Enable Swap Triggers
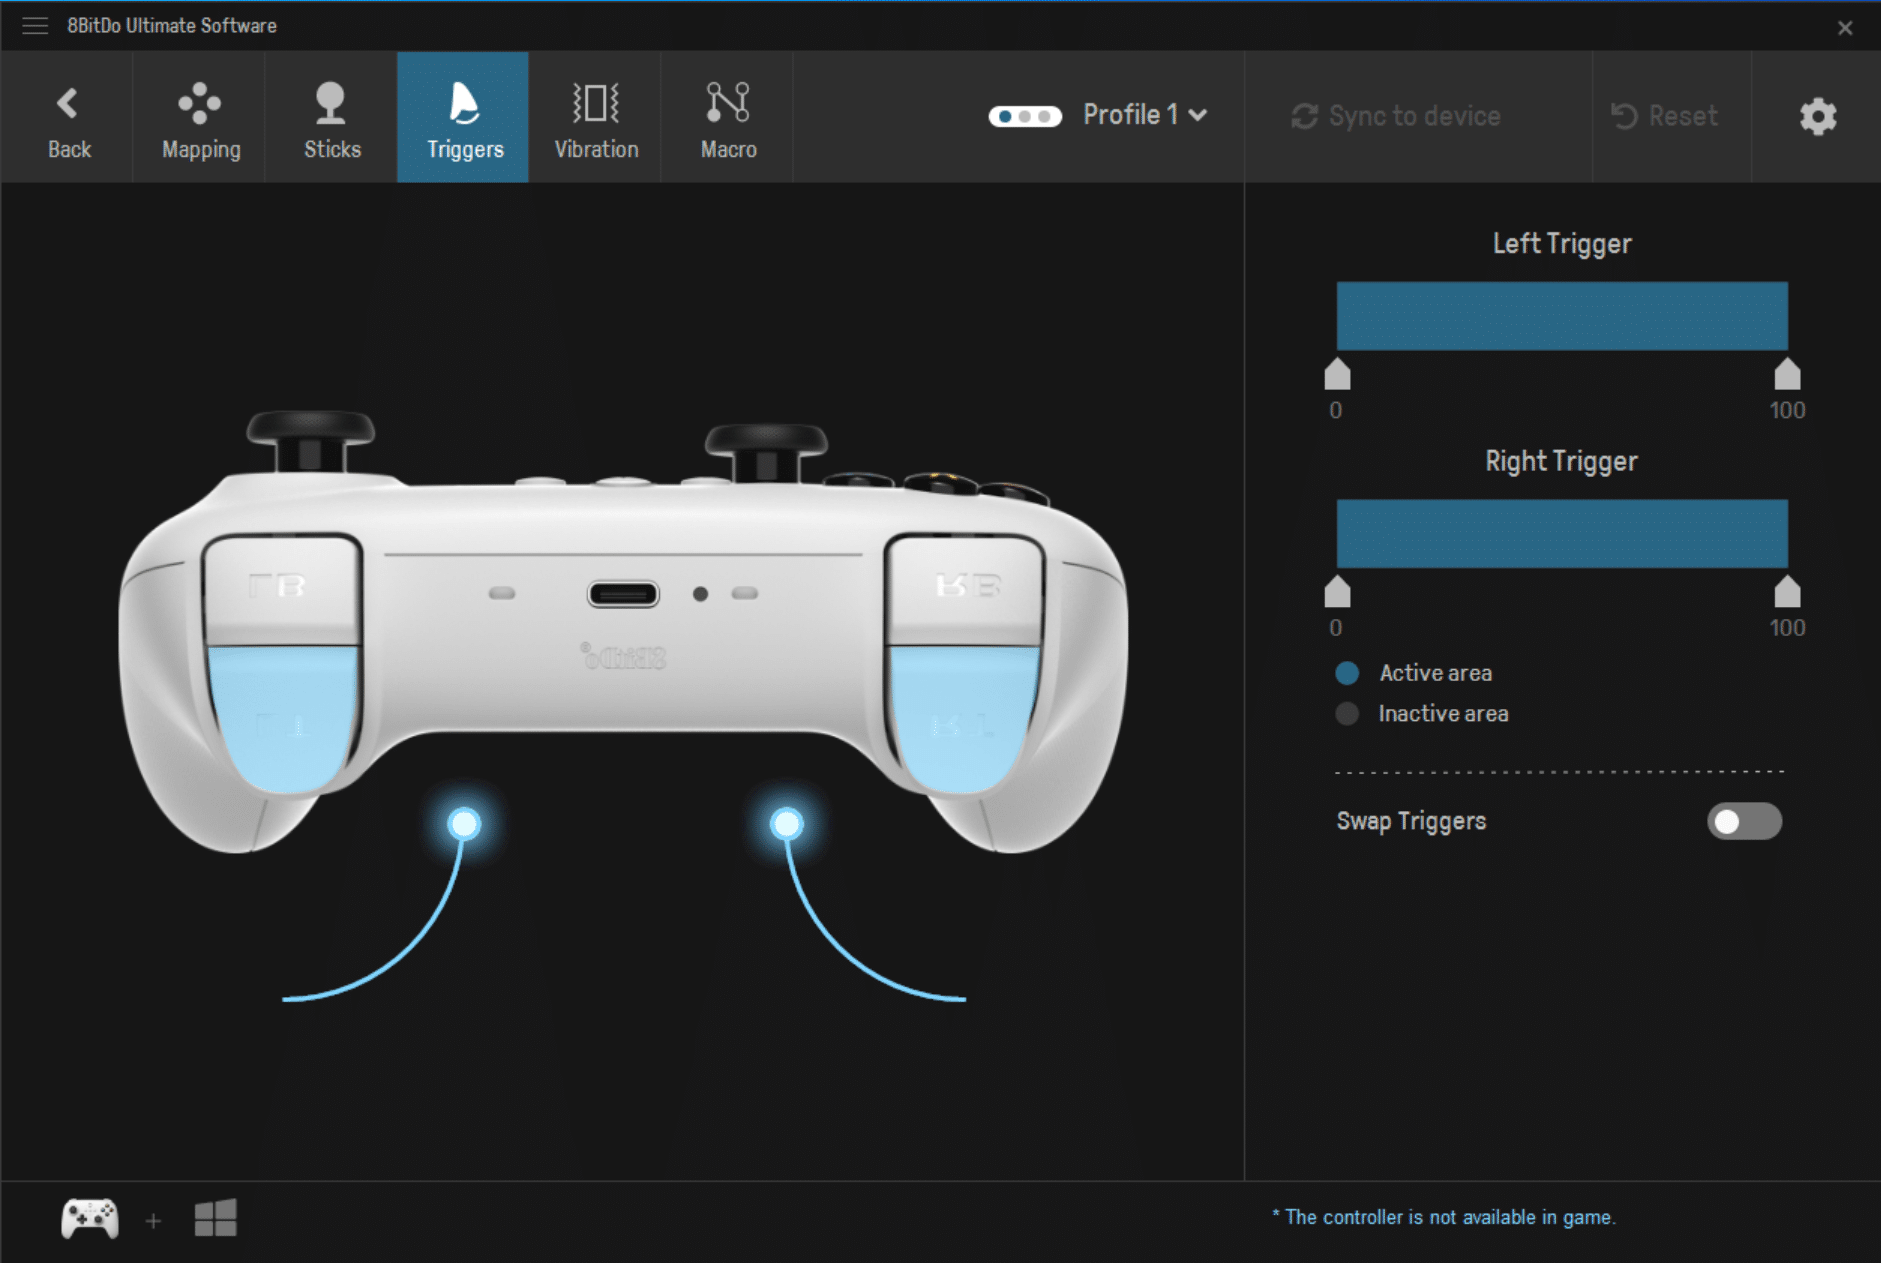Image resolution: width=1881 pixels, height=1263 pixels. (x=1744, y=820)
